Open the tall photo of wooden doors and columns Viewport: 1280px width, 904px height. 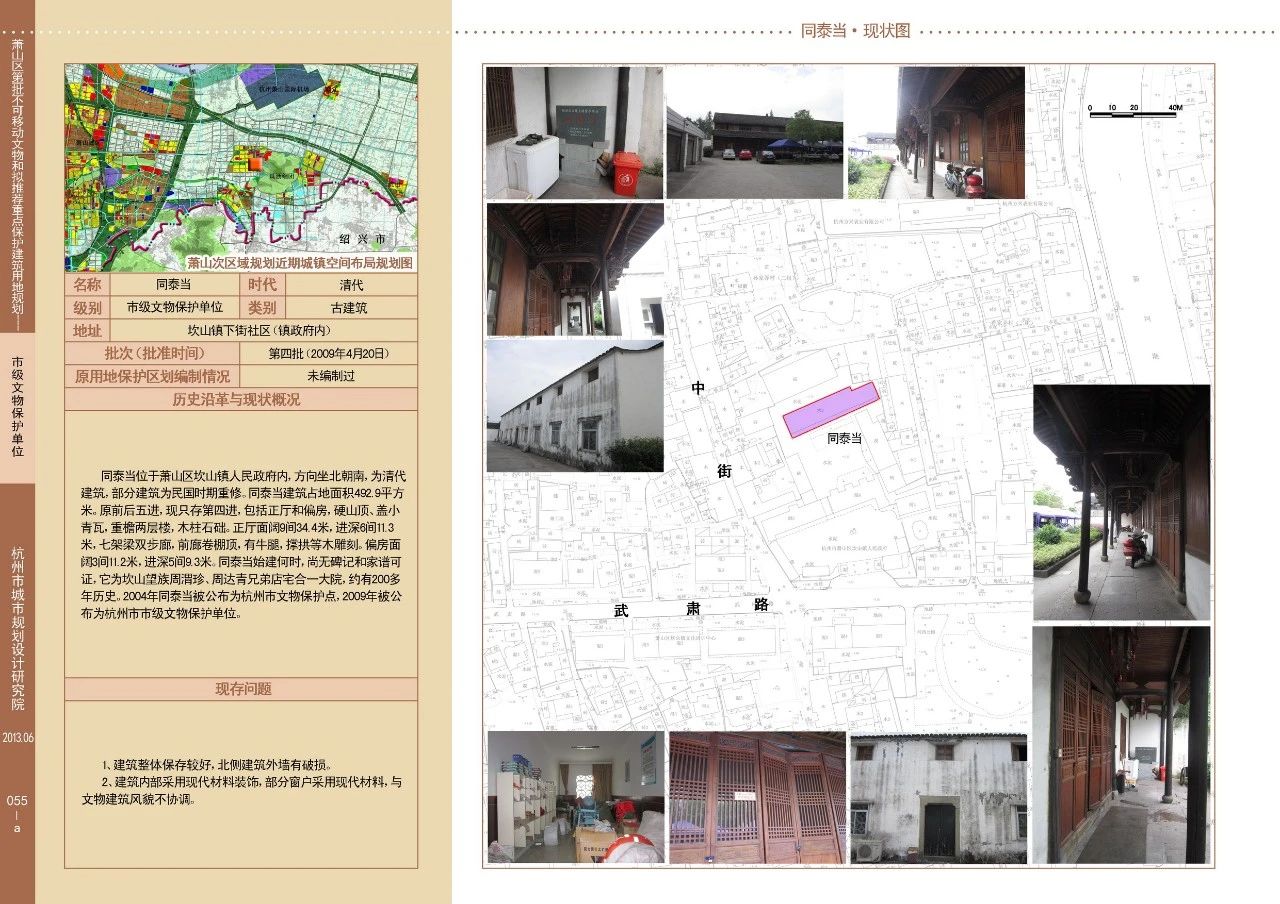tap(1121, 745)
